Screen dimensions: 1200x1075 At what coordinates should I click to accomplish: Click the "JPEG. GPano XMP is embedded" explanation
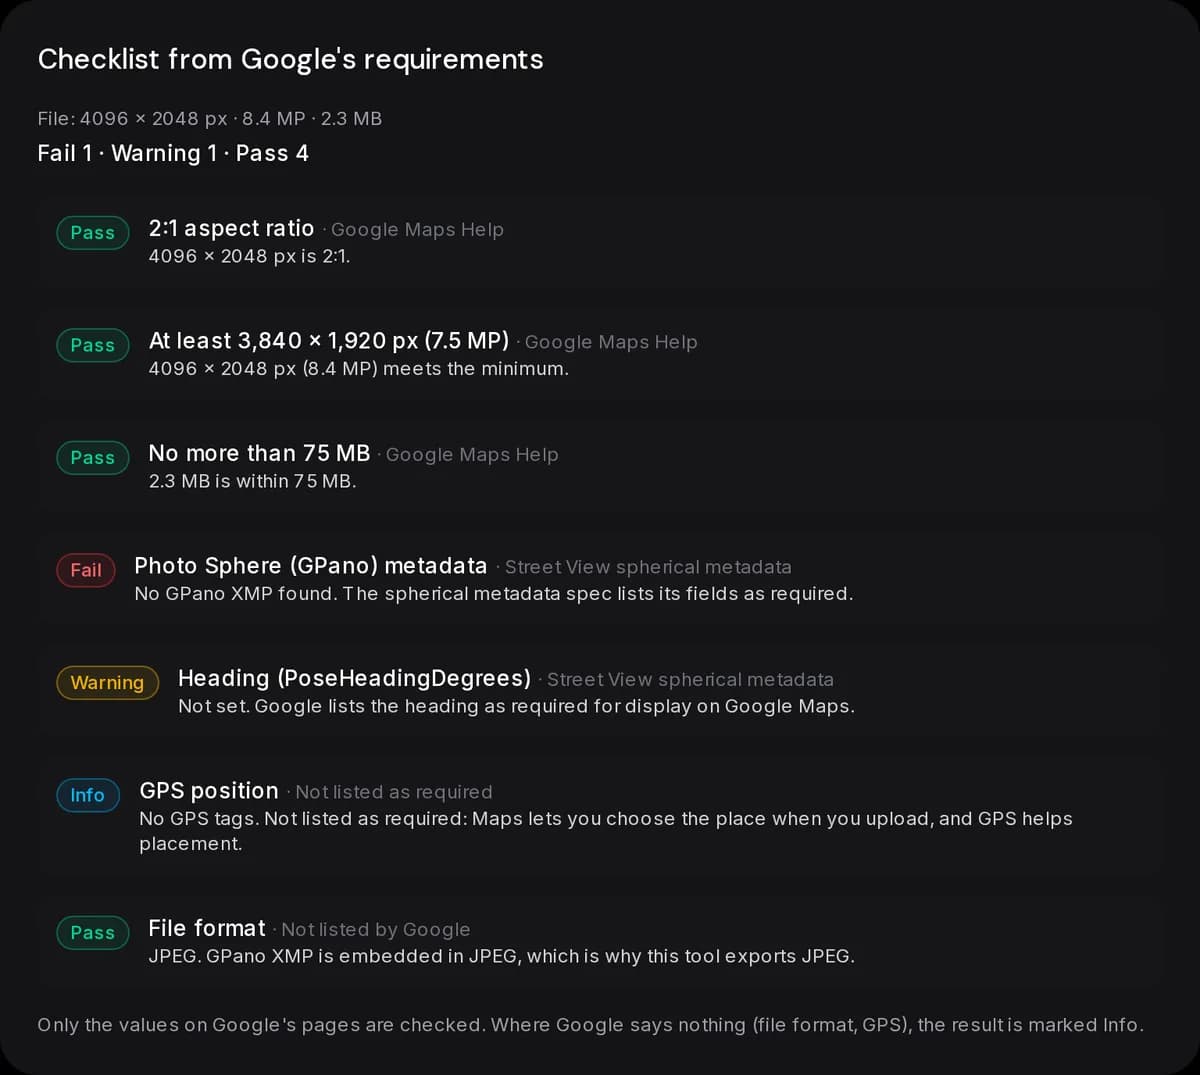pos(501,956)
